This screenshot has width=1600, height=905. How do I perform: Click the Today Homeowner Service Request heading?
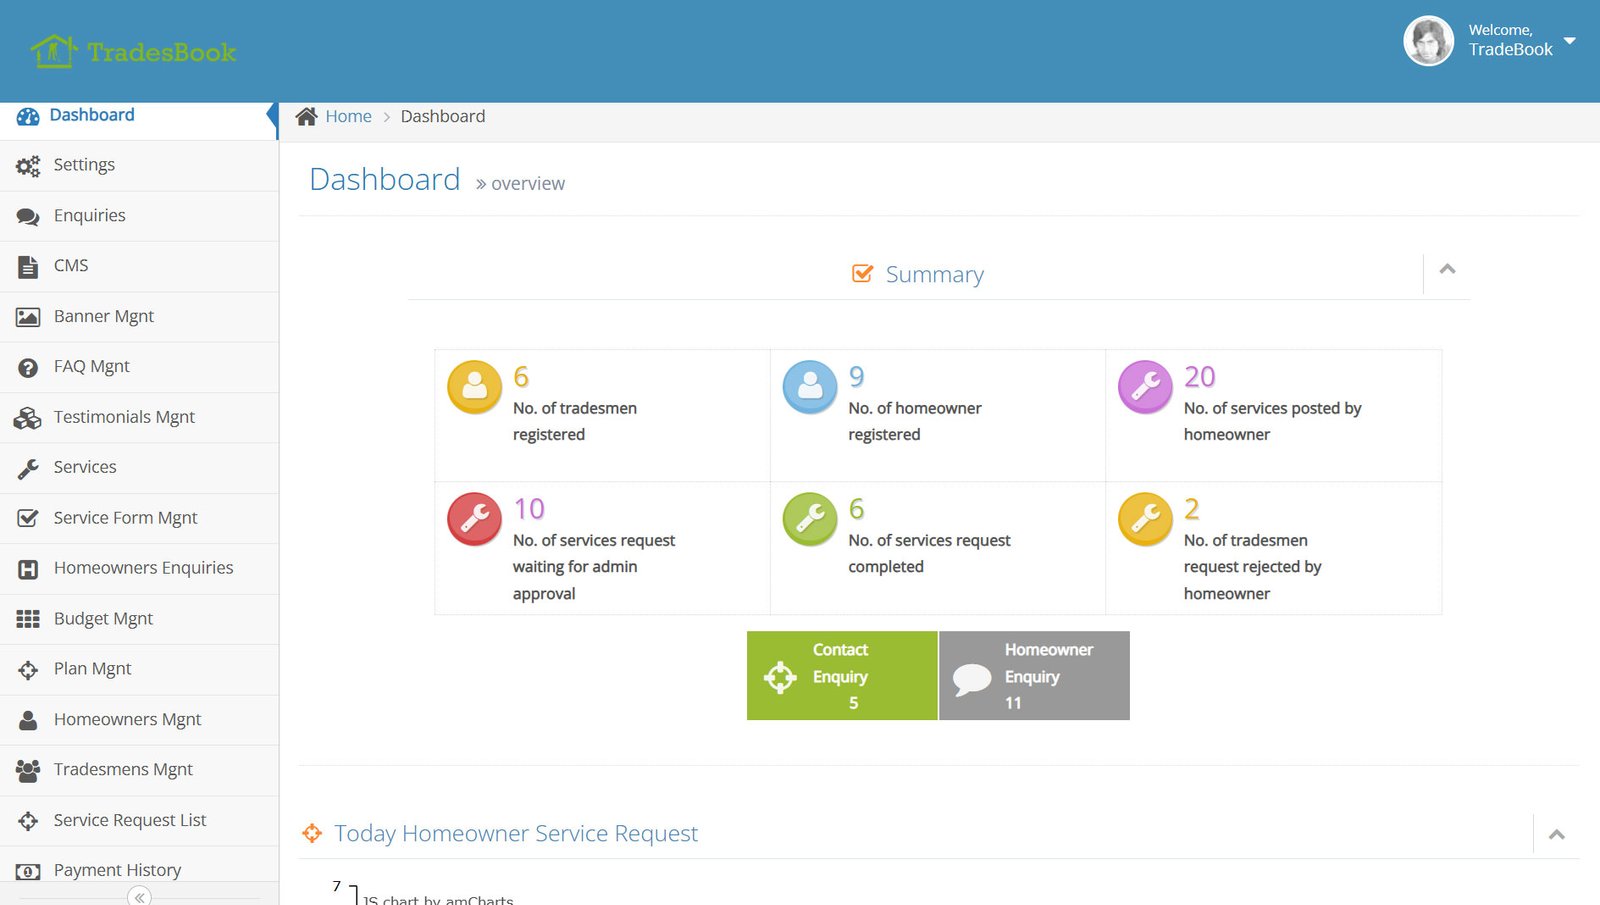(x=516, y=833)
